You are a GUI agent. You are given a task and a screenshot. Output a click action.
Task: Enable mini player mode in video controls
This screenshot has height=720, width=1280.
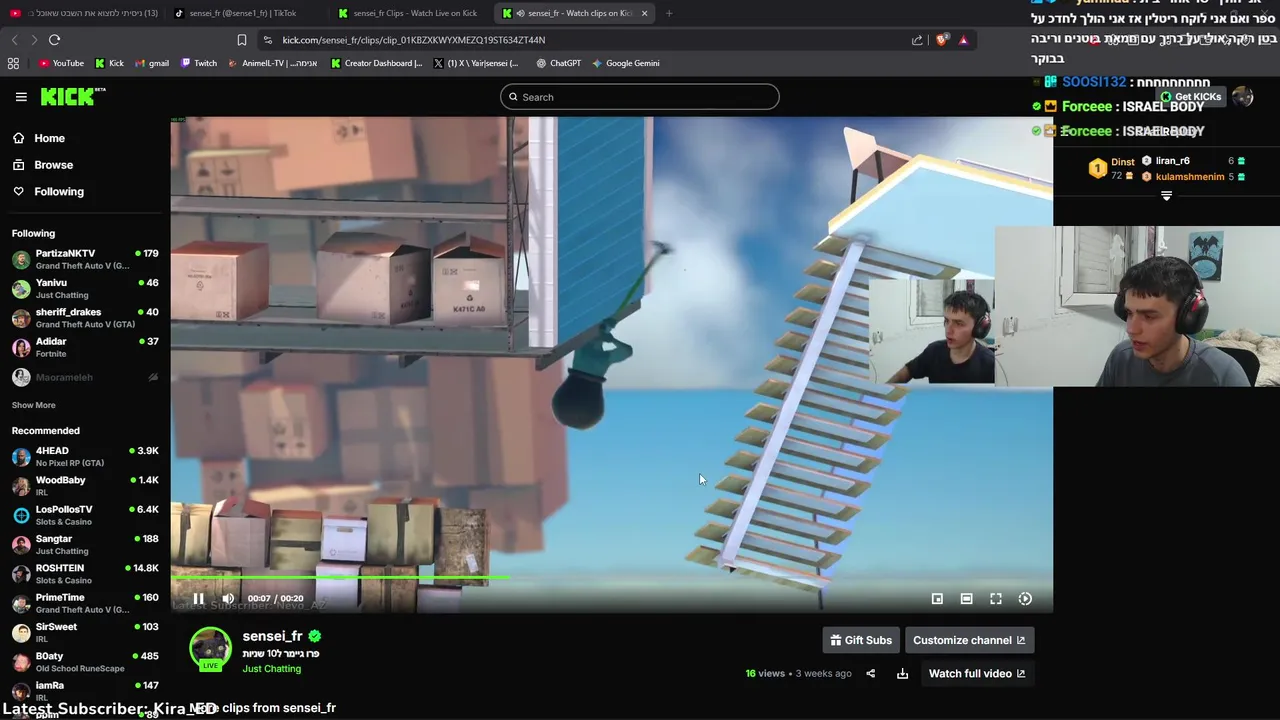[937, 599]
